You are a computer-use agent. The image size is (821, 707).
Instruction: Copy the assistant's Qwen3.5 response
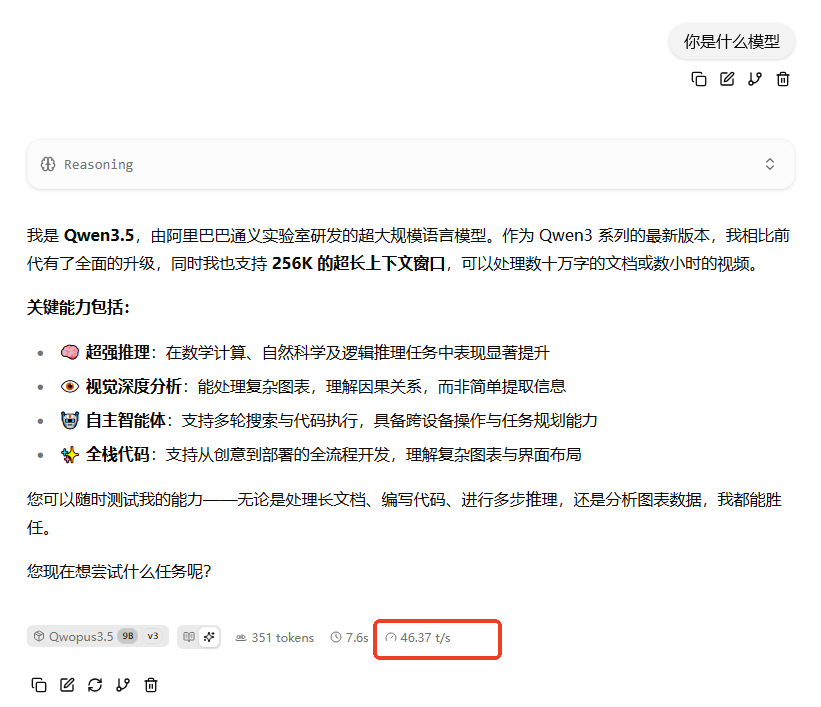point(39,685)
